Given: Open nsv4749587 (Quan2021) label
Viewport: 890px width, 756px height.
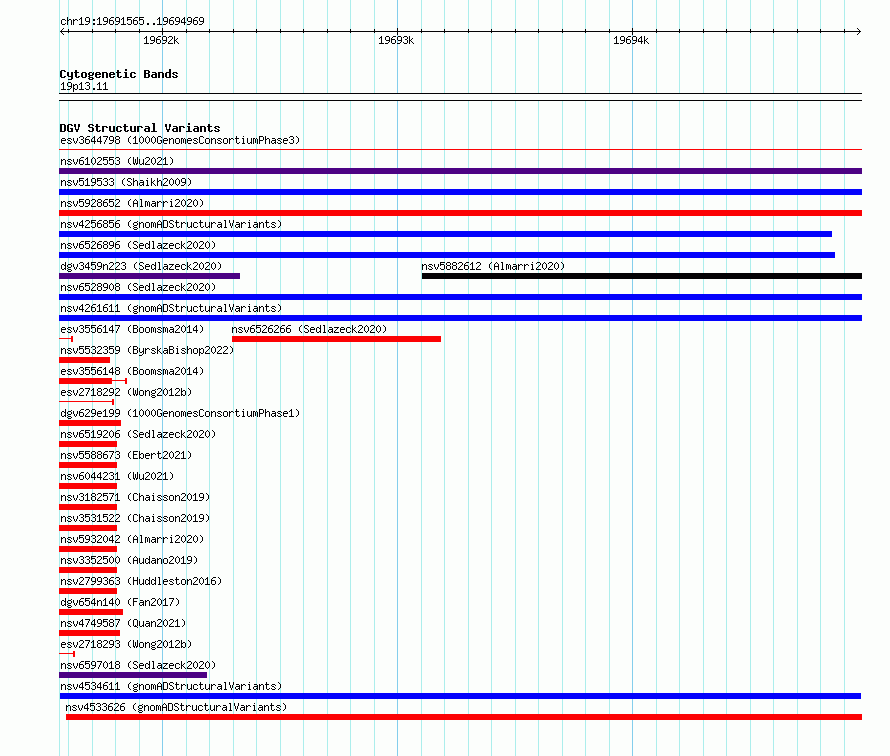Looking at the screenshot, I should pos(123,623).
